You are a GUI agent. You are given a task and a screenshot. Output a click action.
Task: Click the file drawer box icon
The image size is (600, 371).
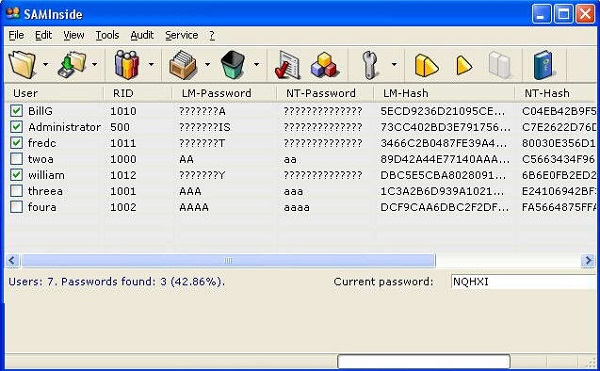[x=183, y=65]
